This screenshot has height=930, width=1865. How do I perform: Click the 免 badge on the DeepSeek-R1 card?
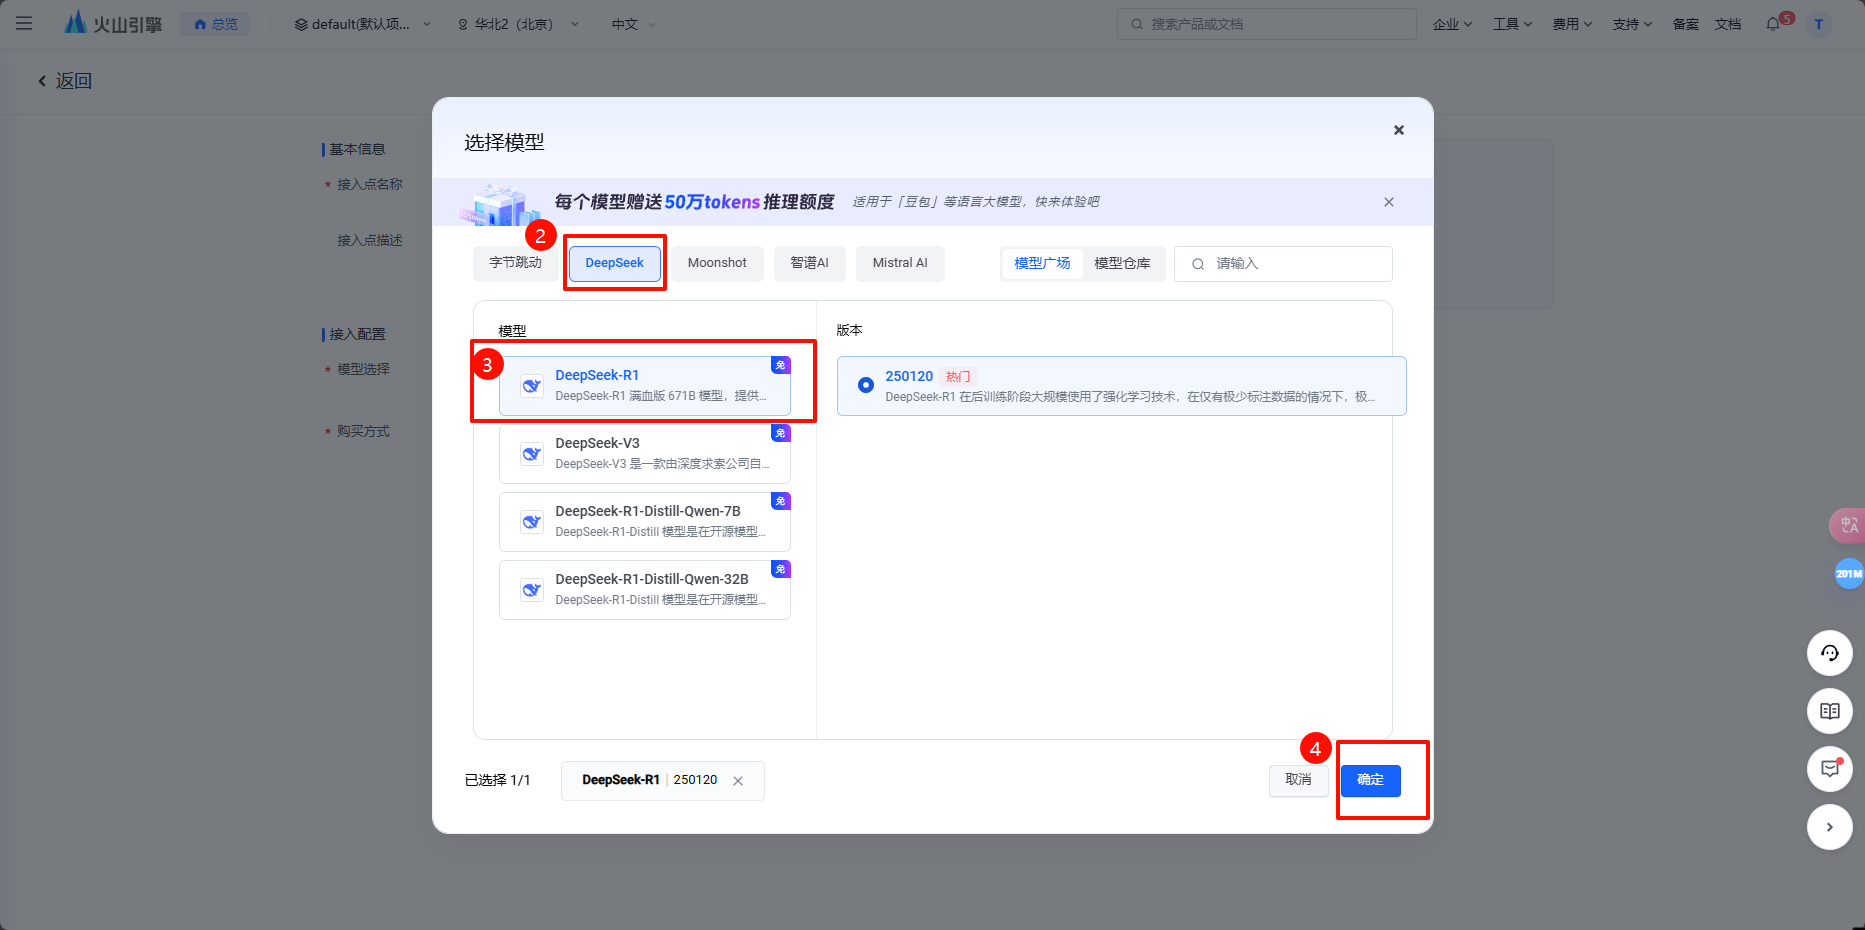click(x=781, y=365)
